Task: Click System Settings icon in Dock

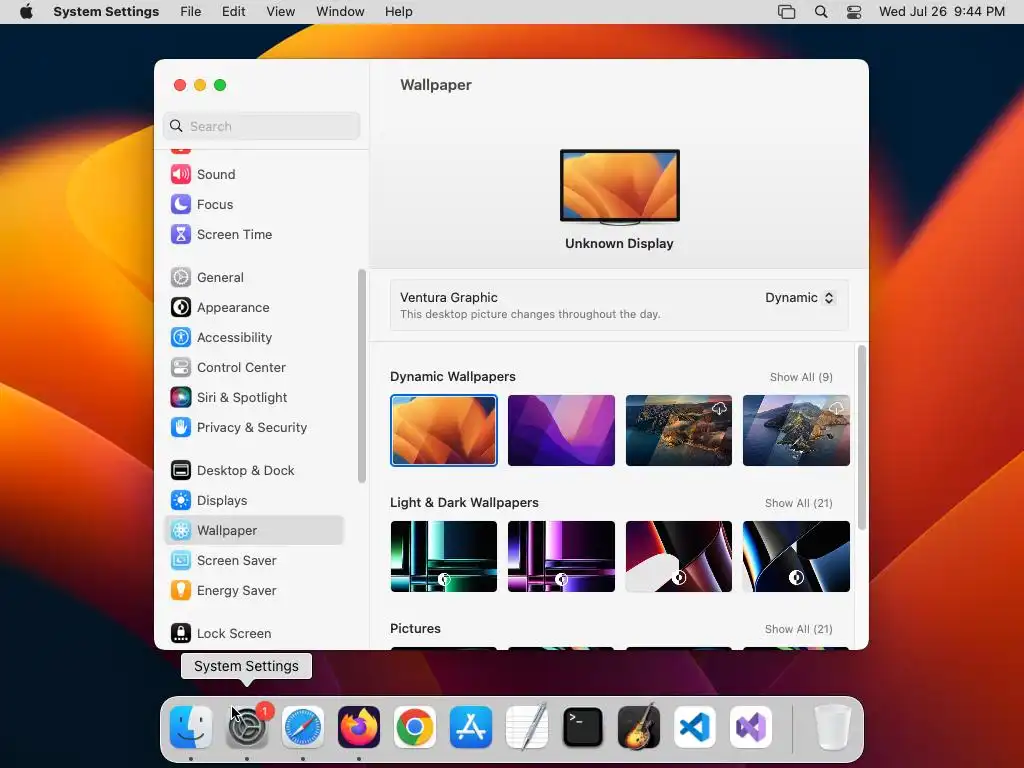Action: [x=247, y=727]
